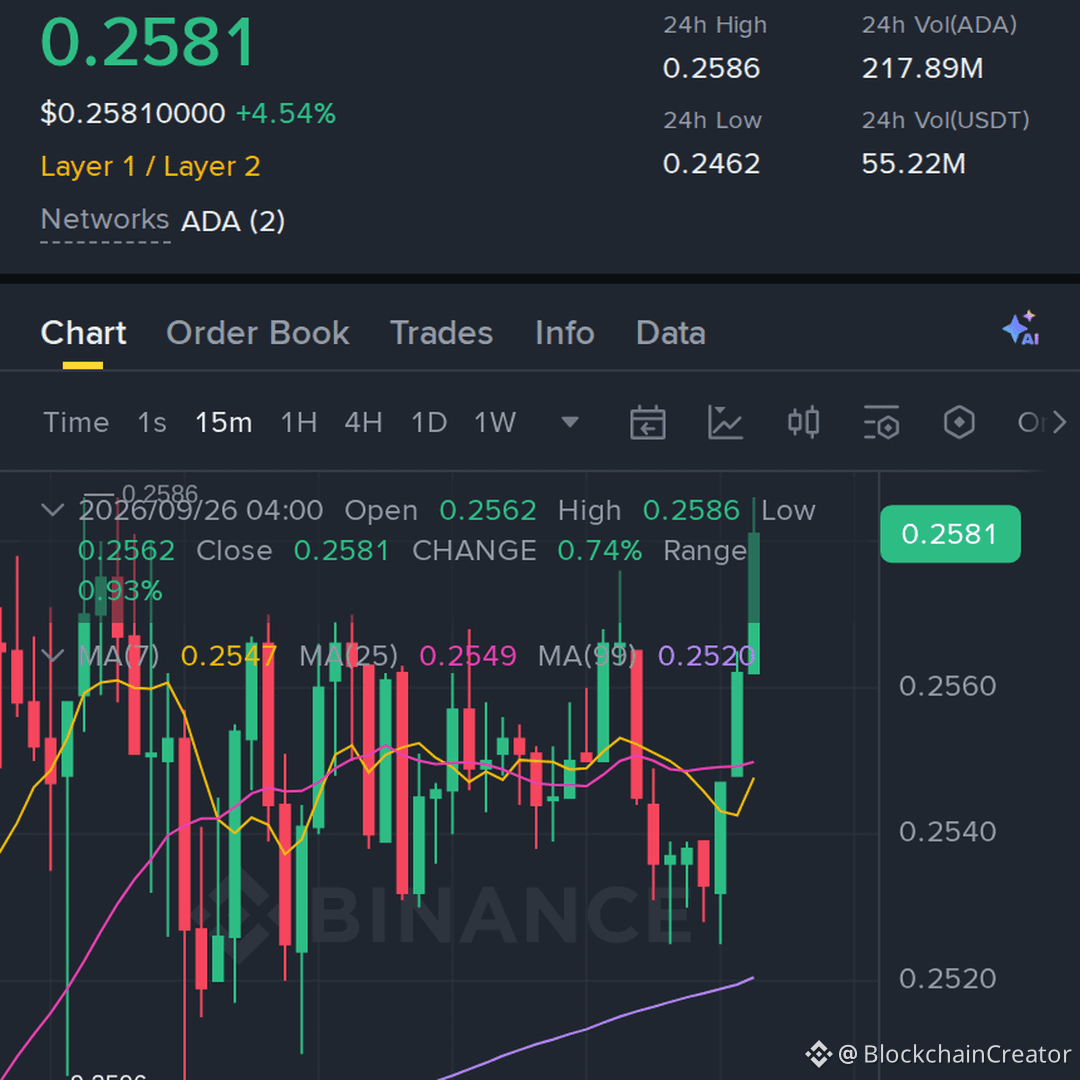Open the chart indicators icon

725,422
